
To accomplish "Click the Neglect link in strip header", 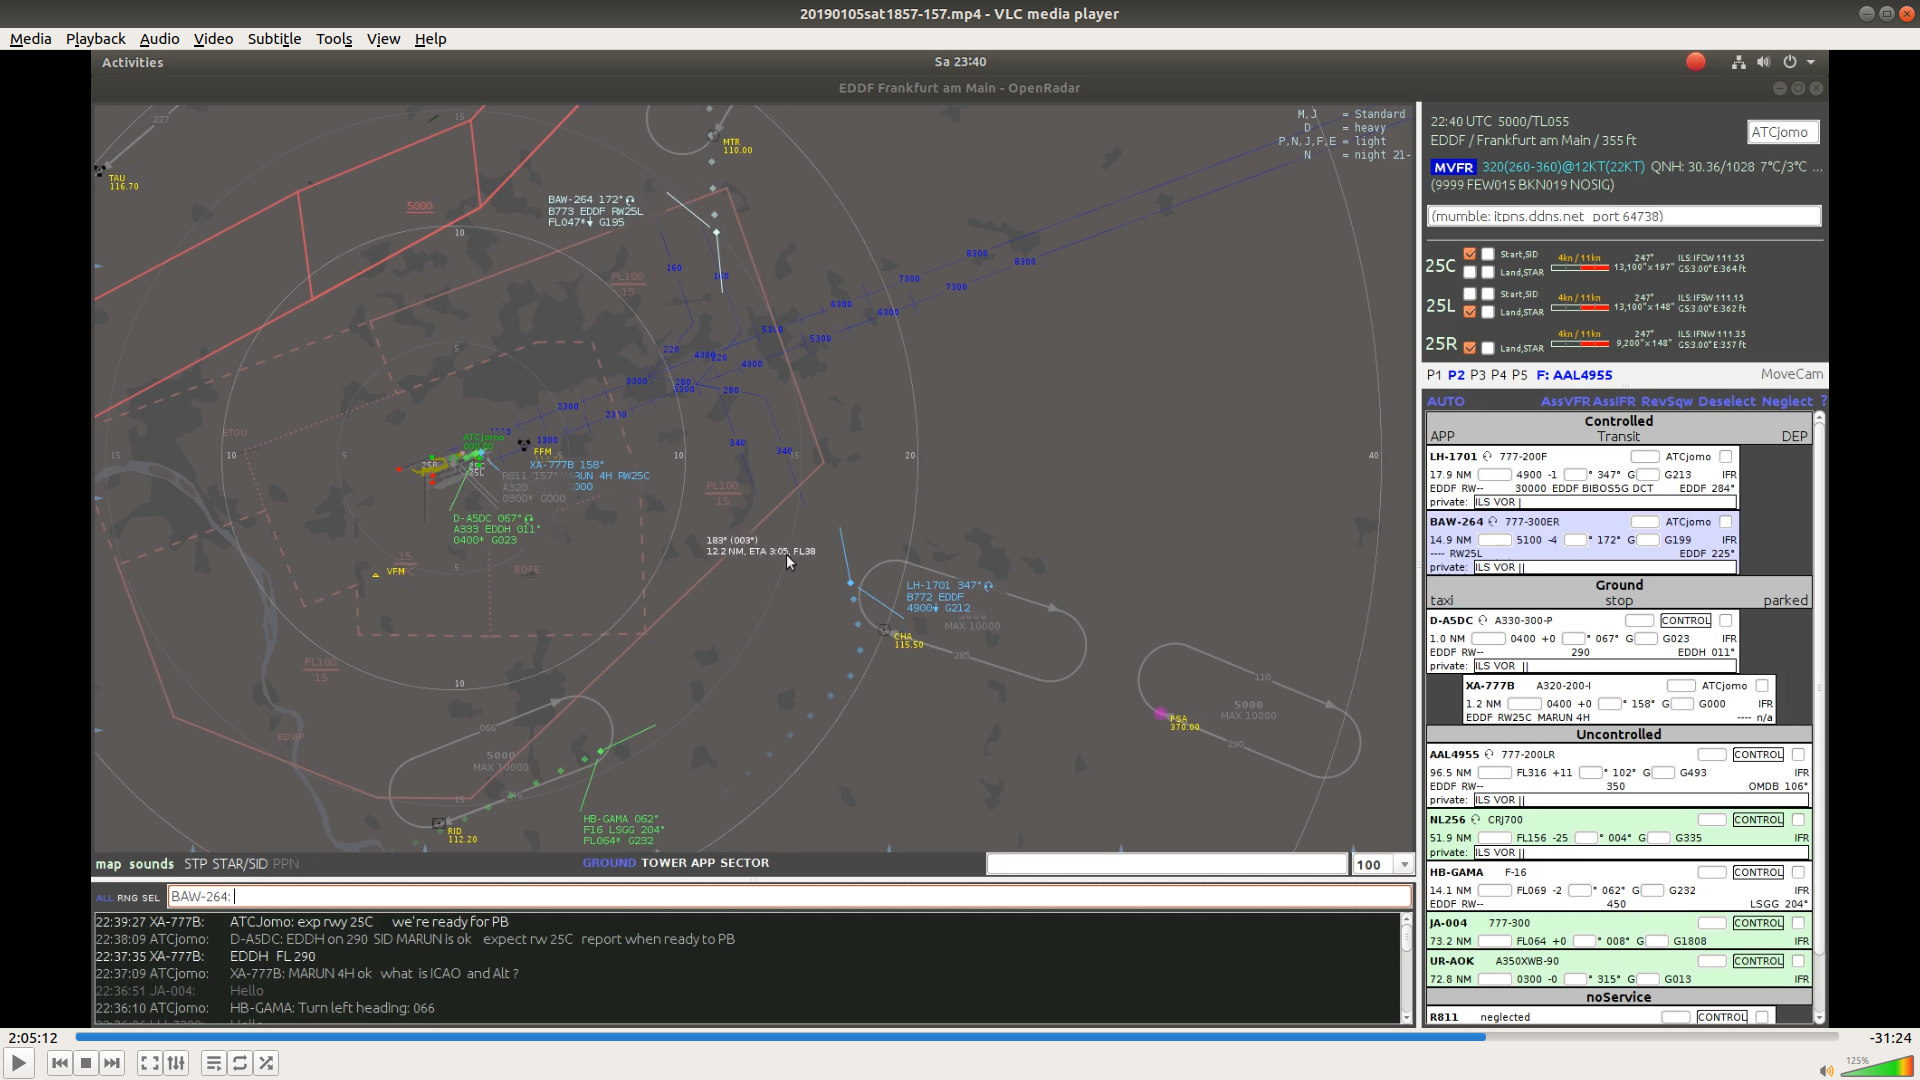I will pos(1787,401).
